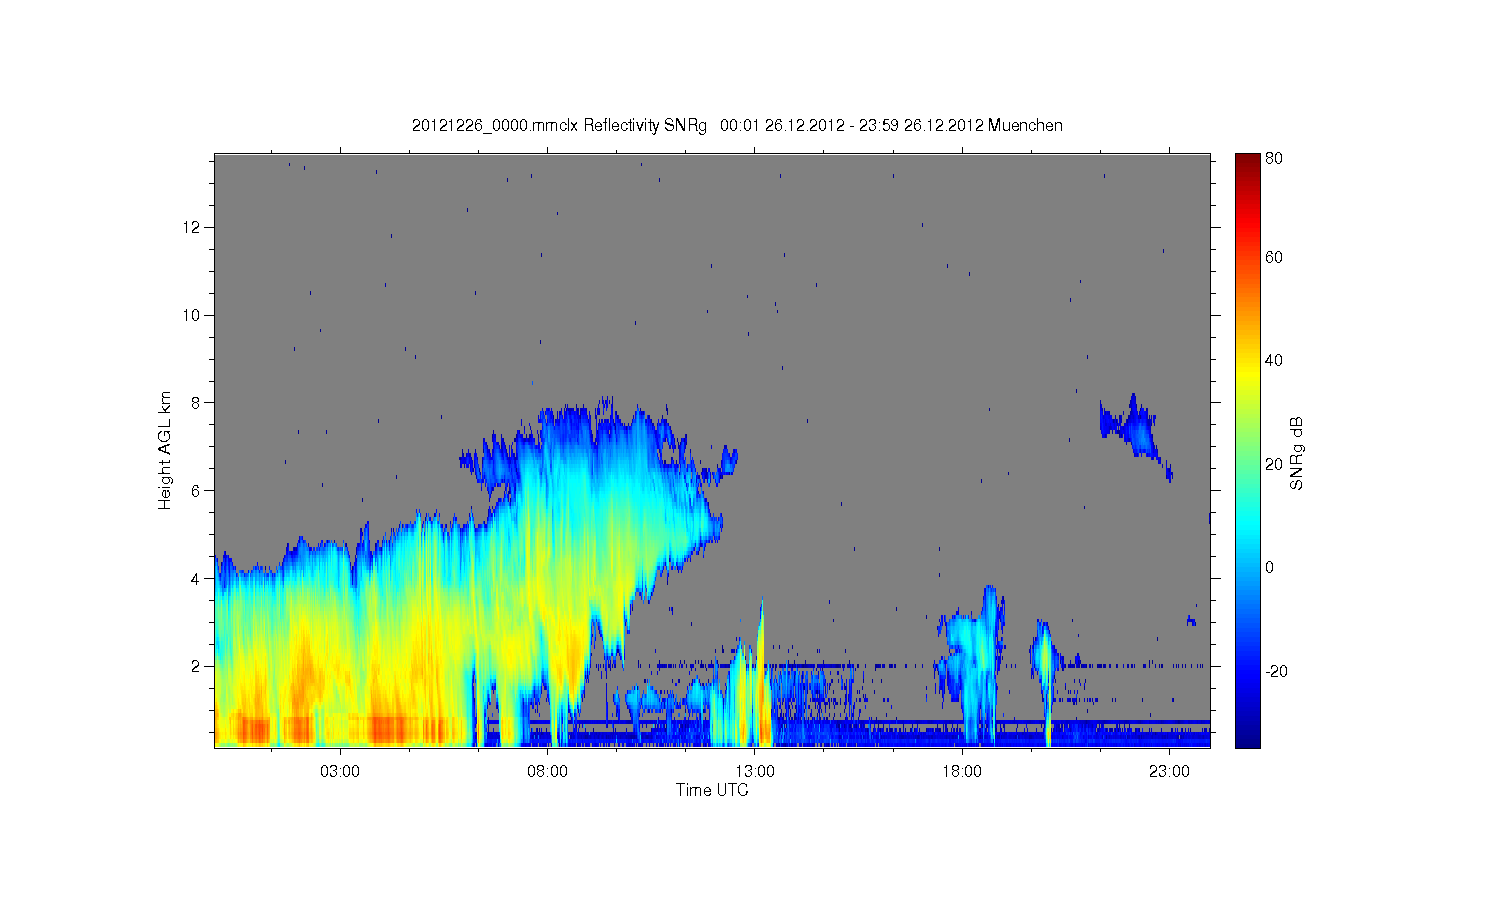Click the colorbar value '40'
The height and width of the screenshot is (900, 1500).
coord(1274,360)
